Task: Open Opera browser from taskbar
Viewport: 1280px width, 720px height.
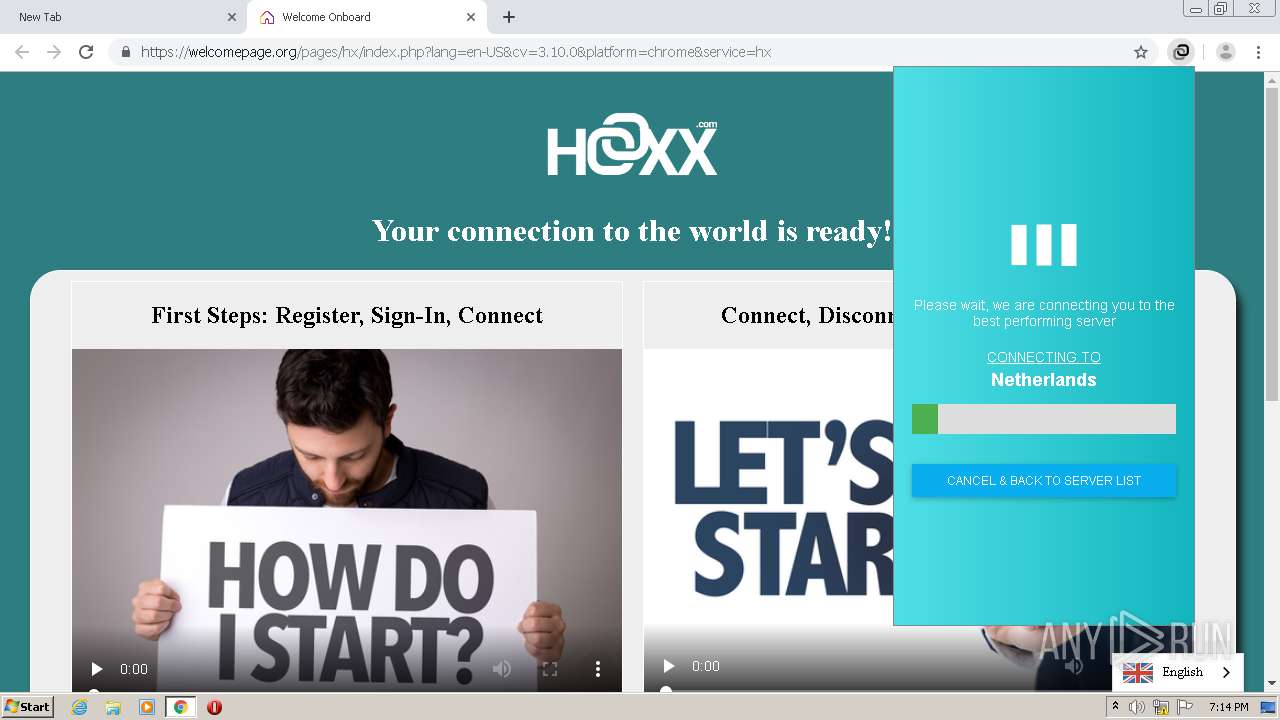Action: click(214, 707)
